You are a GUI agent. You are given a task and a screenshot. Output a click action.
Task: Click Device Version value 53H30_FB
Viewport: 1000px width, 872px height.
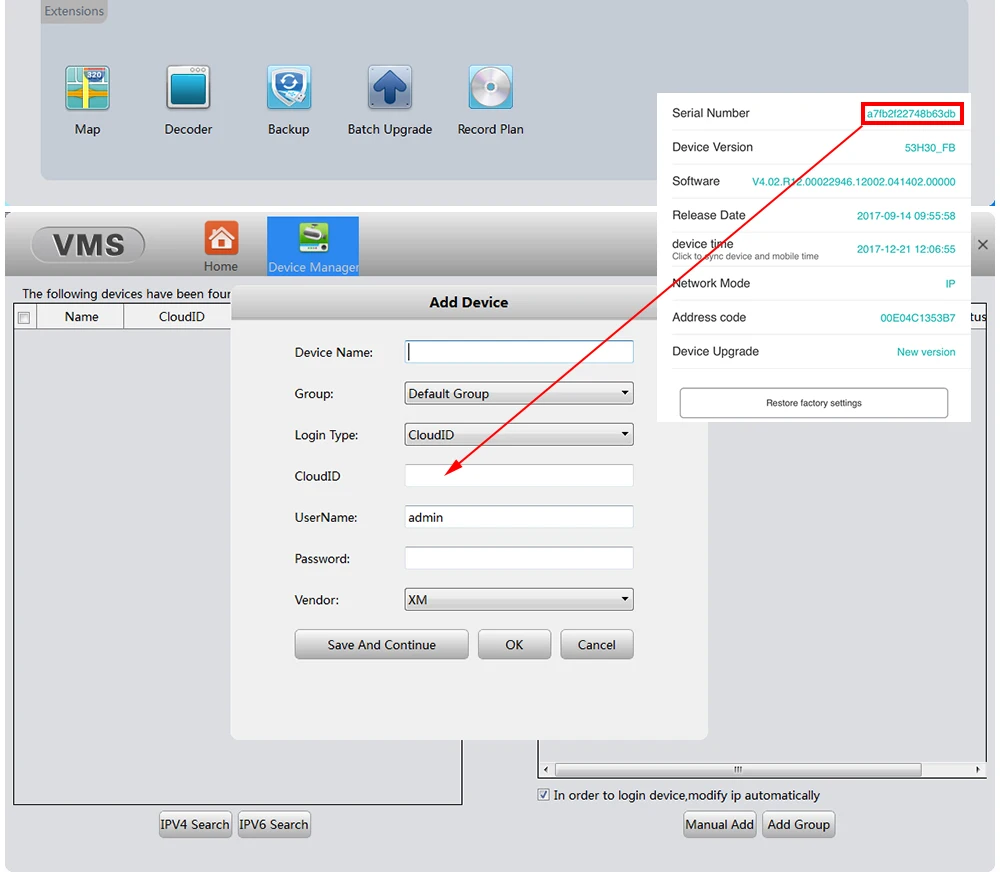[x=930, y=148]
